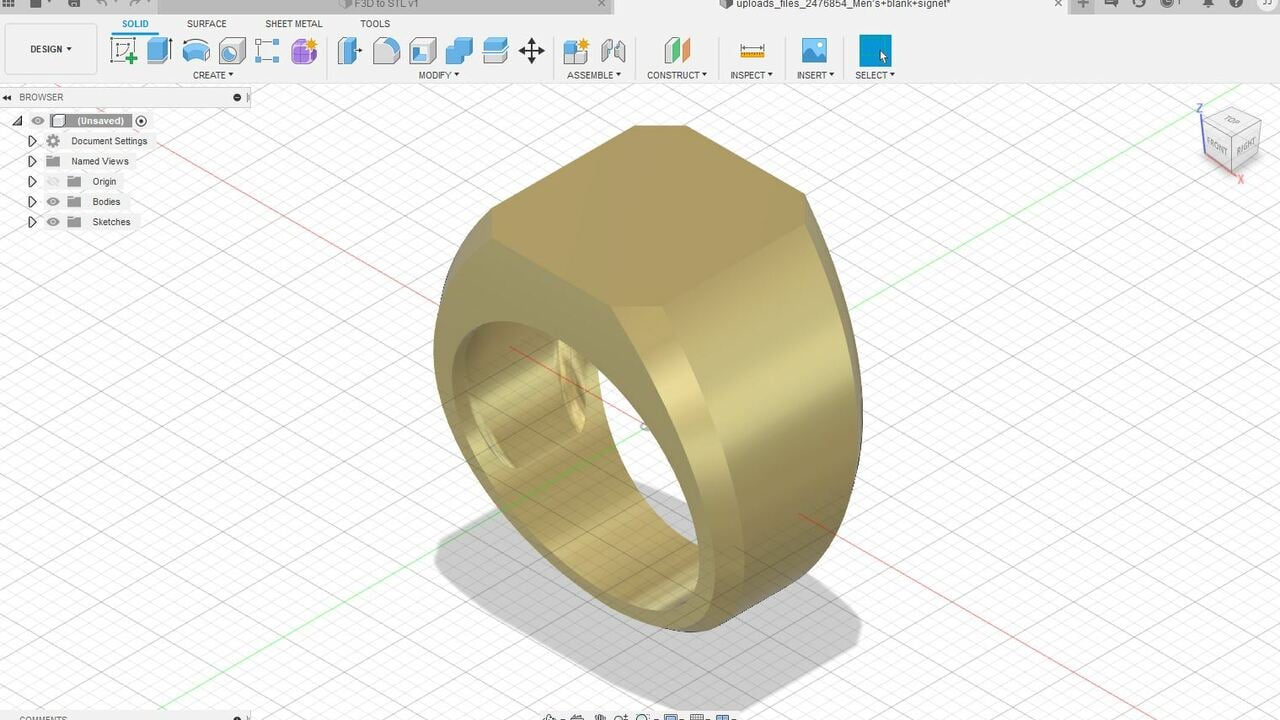Activate the Move/Copy tool
The height and width of the screenshot is (720, 1280).
tap(532, 50)
